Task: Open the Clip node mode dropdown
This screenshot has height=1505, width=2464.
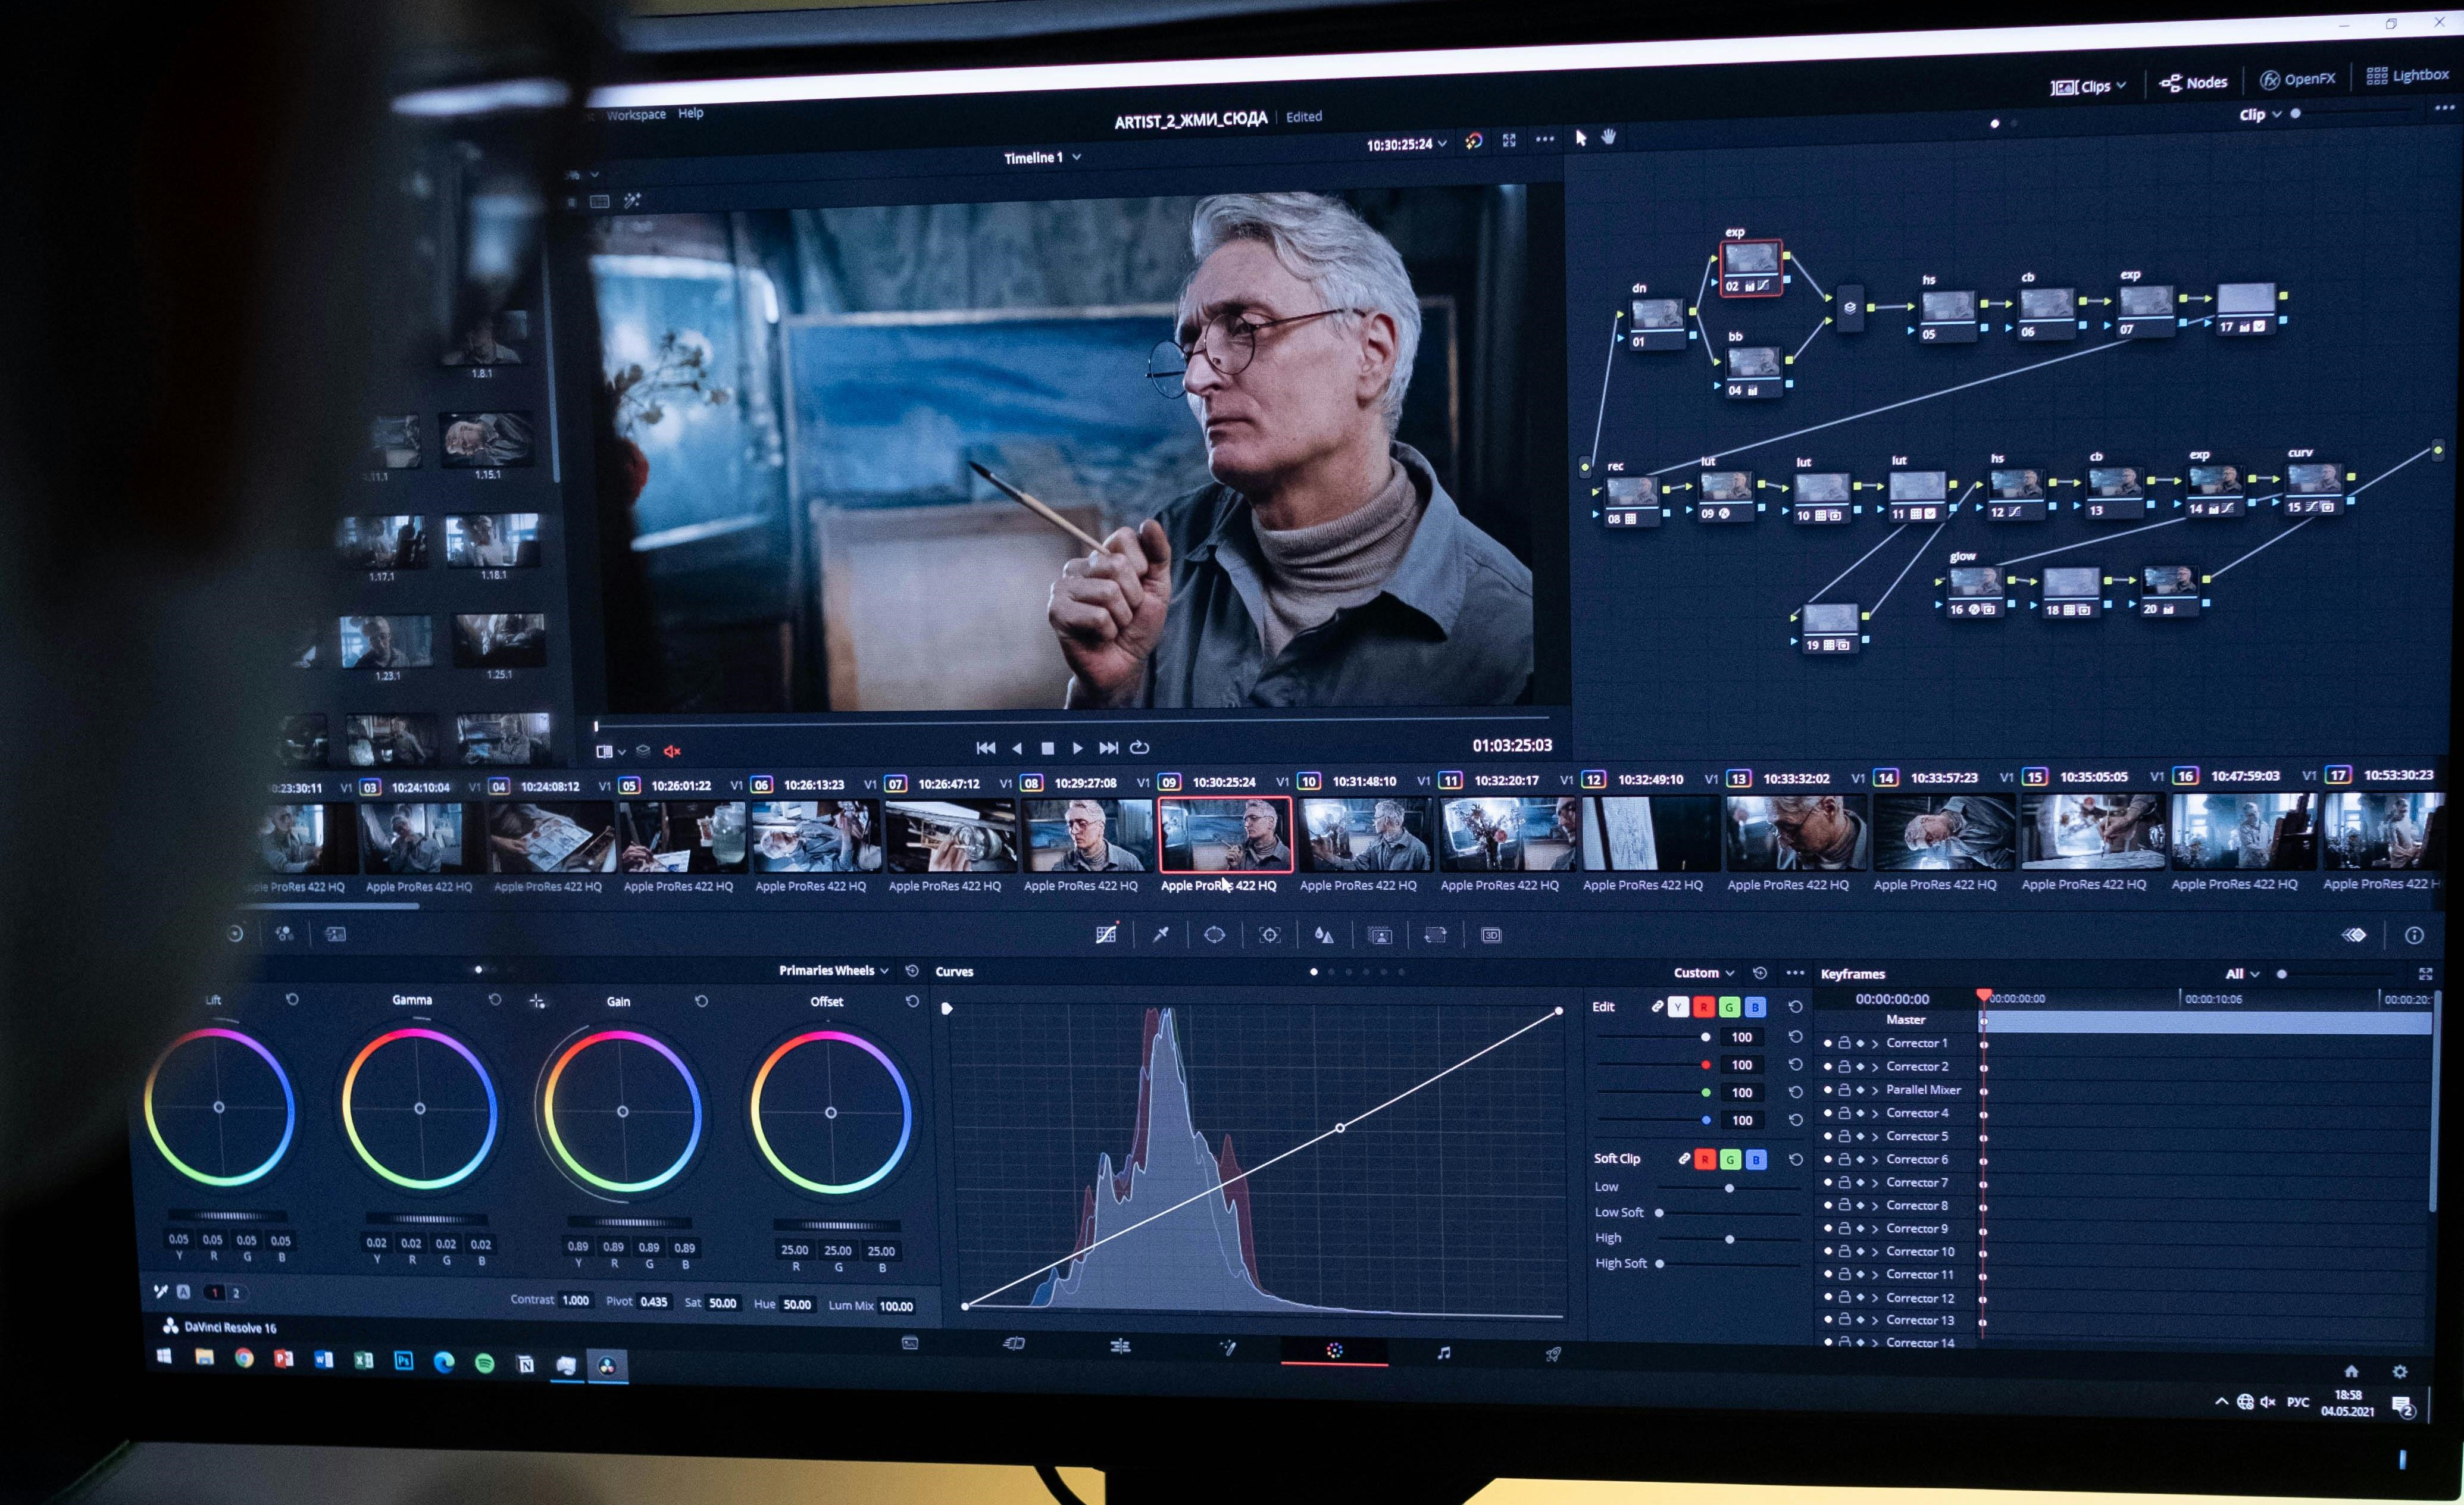Action: click(x=2260, y=114)
